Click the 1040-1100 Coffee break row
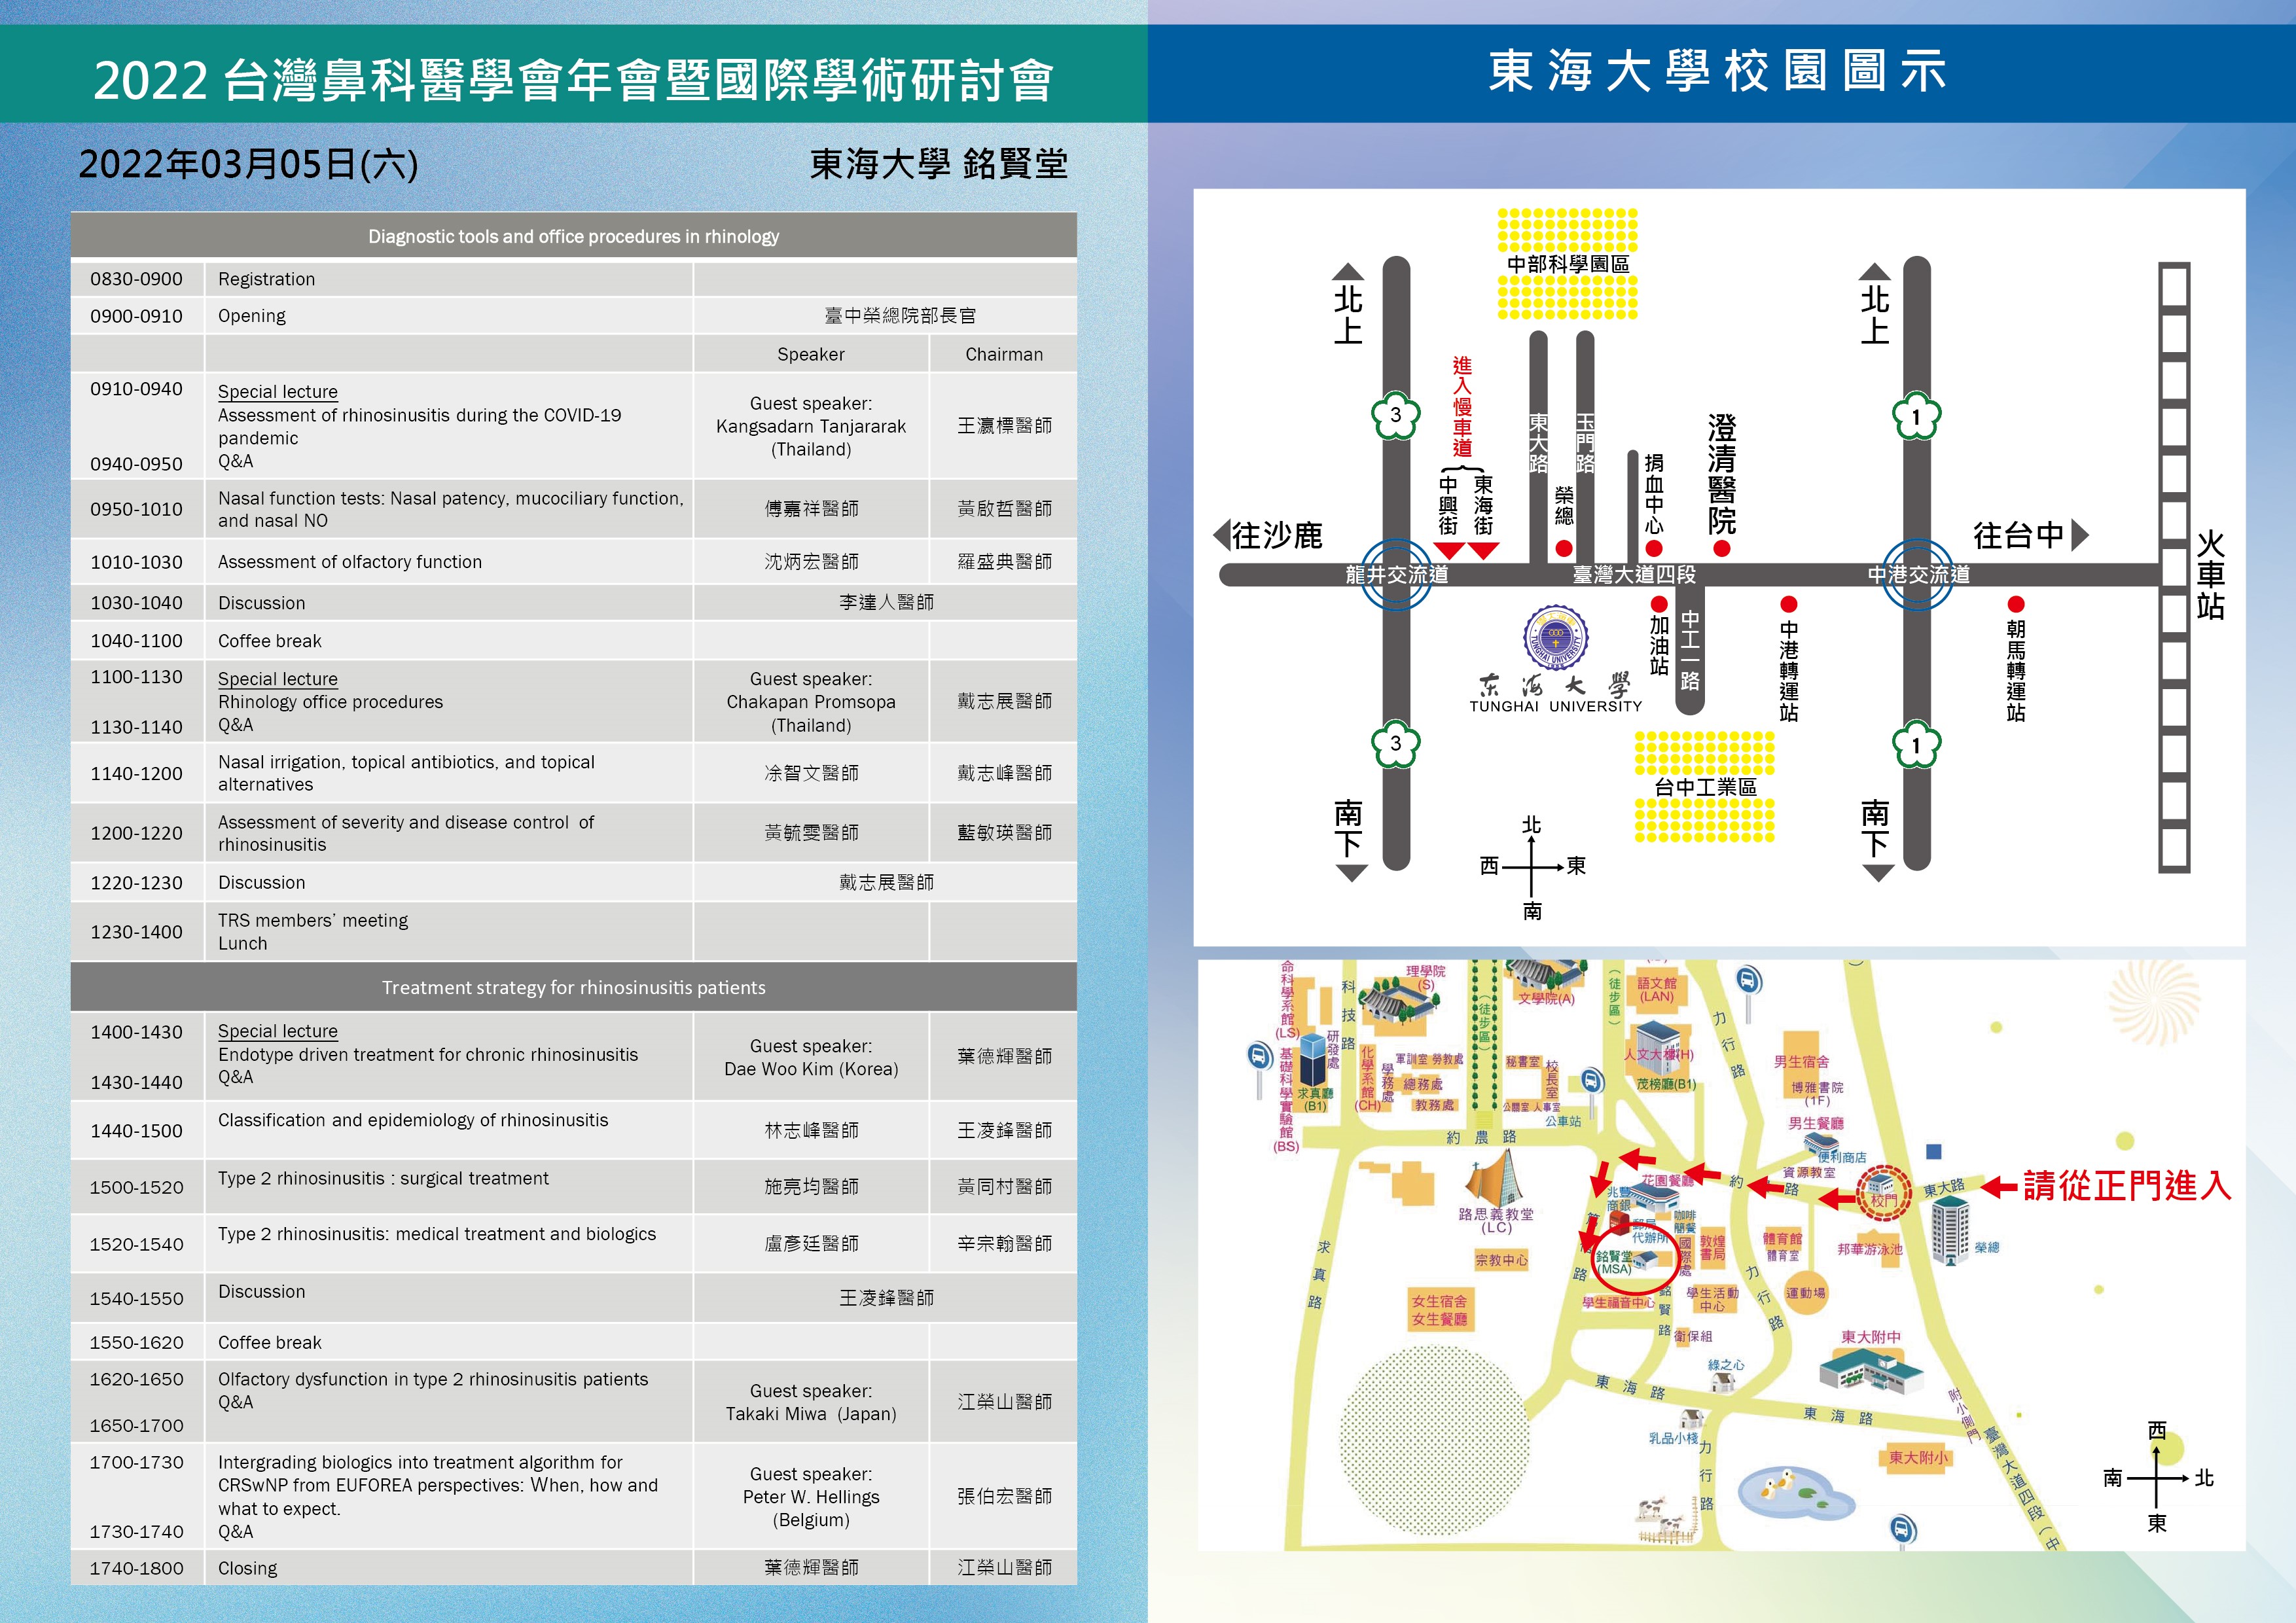This screenshot has width=2296, height=1623. tap(573, 641)
